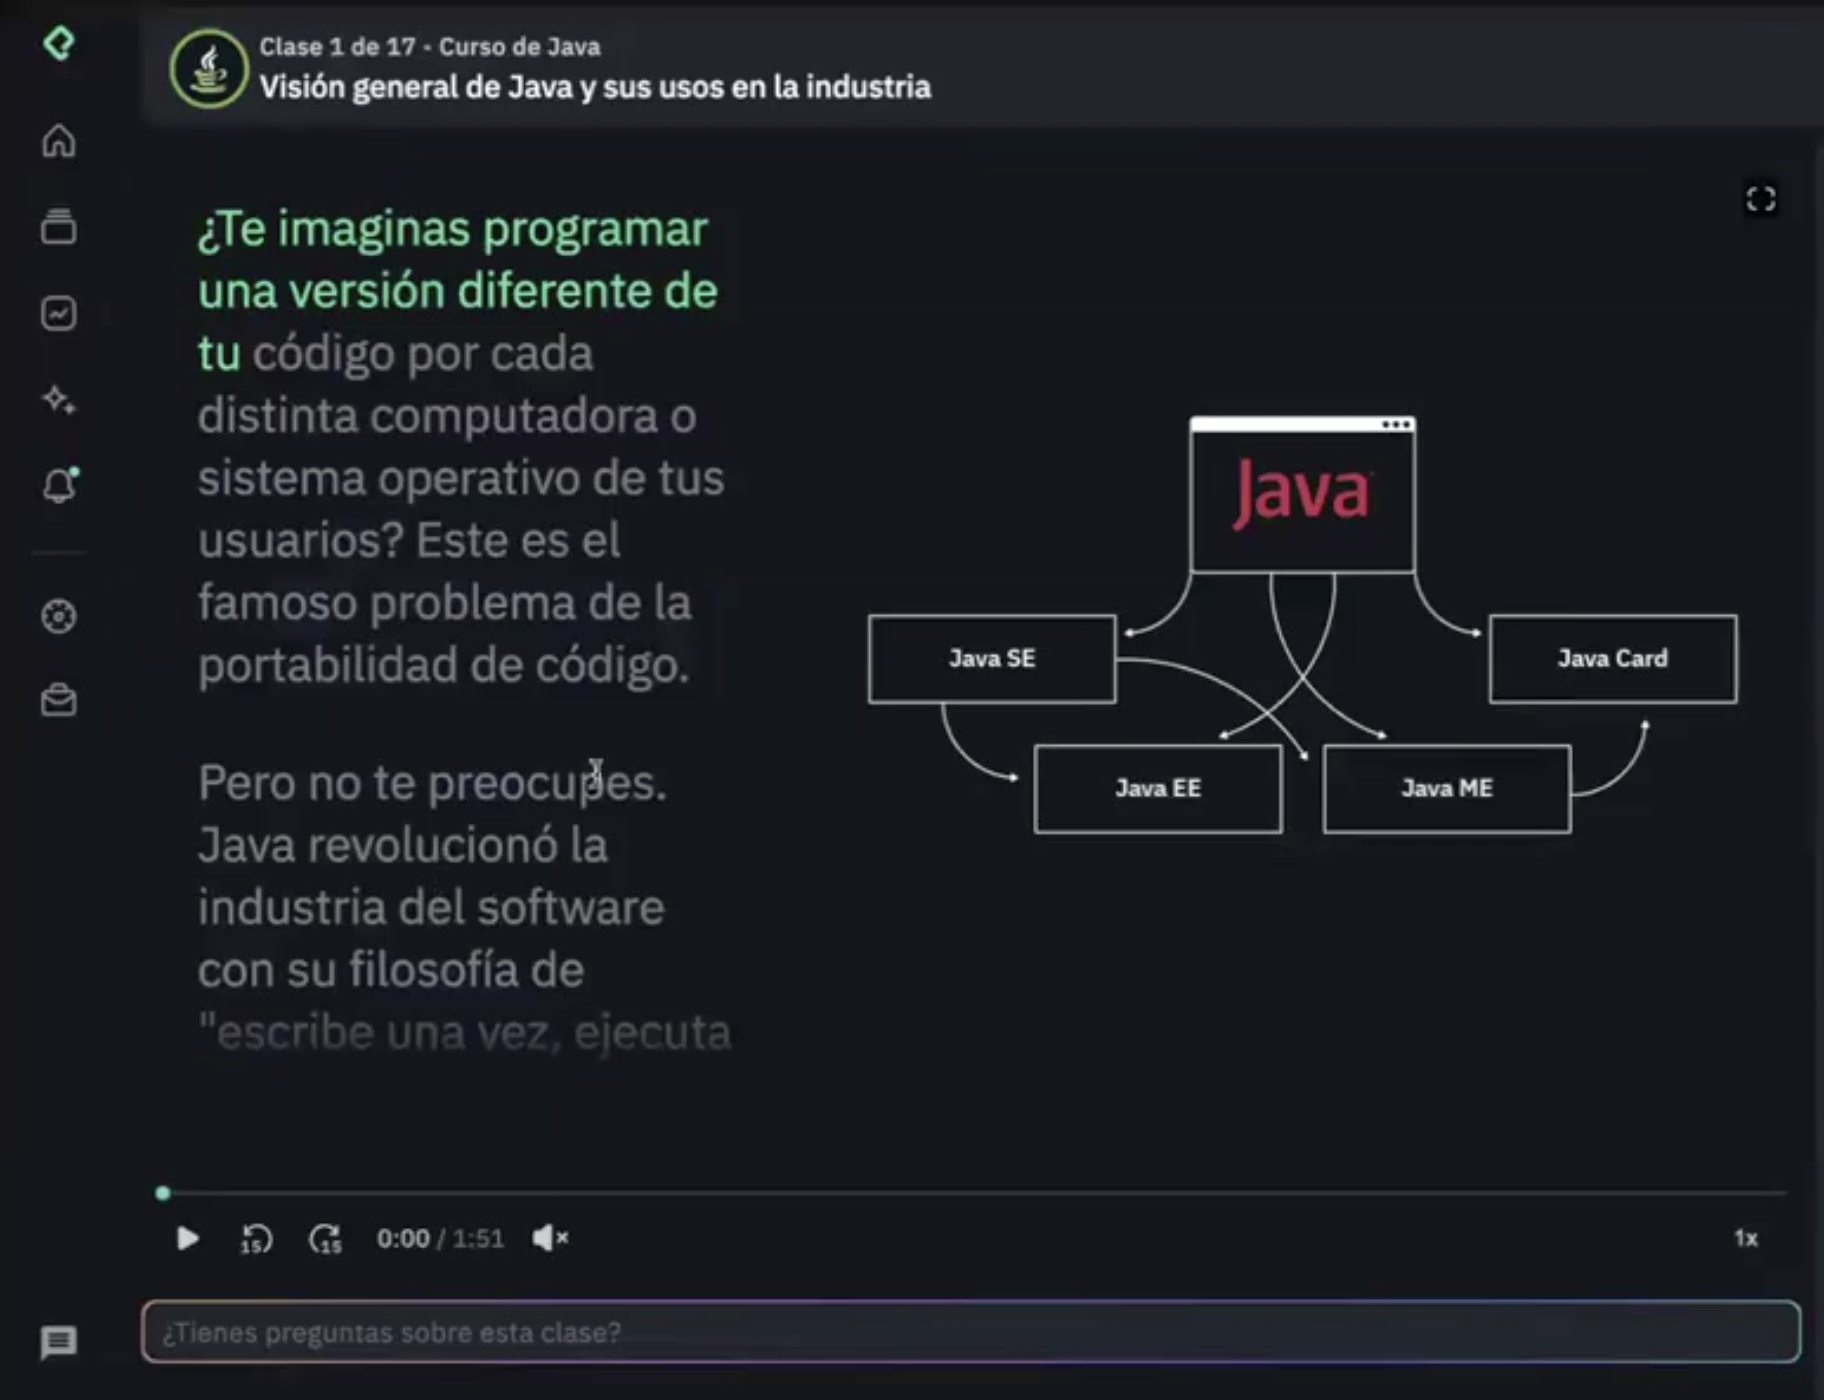
Task: Open the AI assistant sparkles icon
Action: (59, 400)
